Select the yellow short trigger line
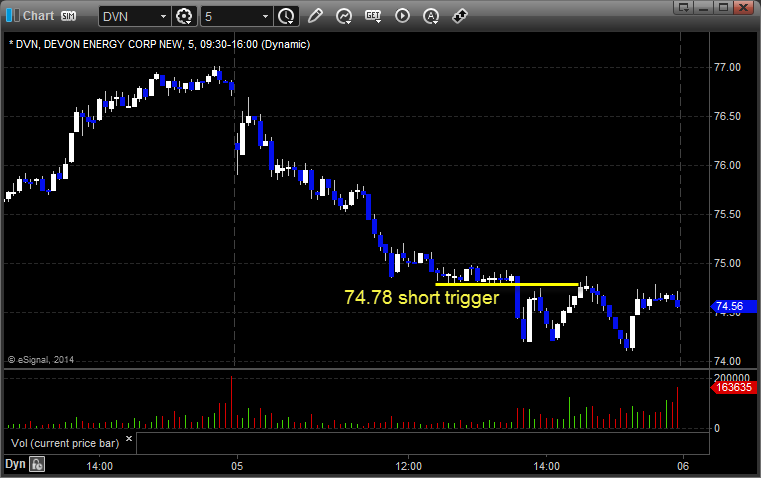Screen dimensions: 761x478 [x=507, y=284]
